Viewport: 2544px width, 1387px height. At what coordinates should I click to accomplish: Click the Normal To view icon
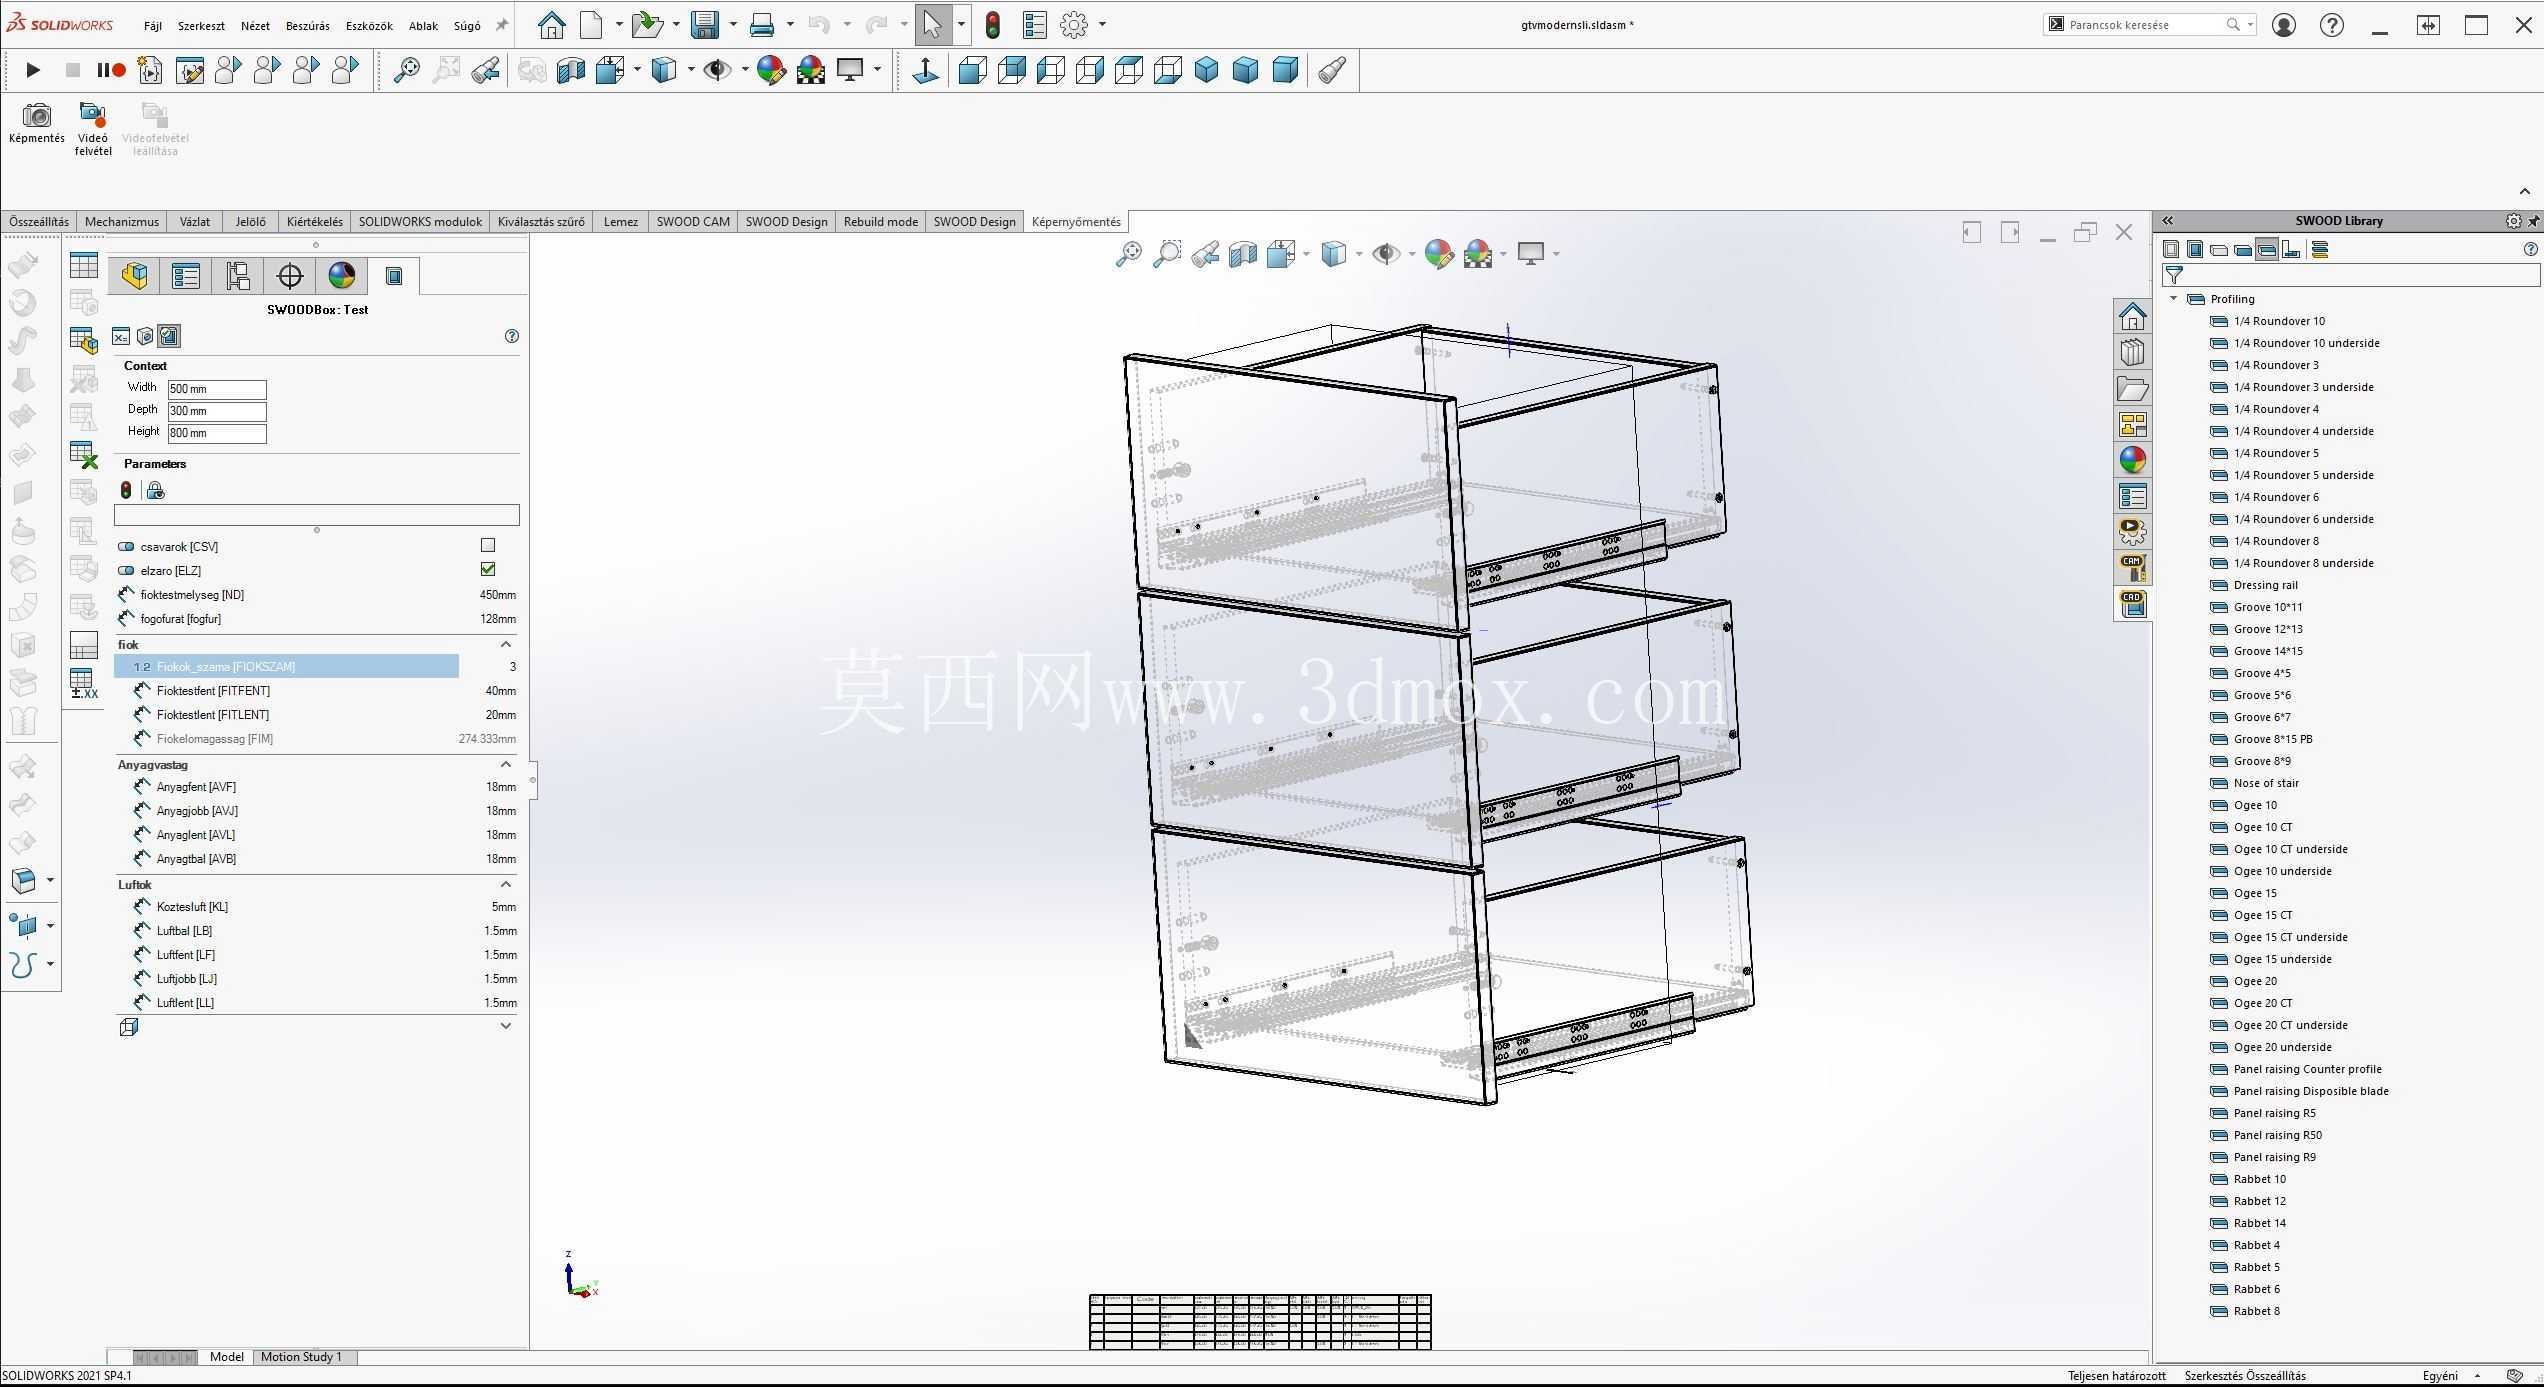[926, 70]
